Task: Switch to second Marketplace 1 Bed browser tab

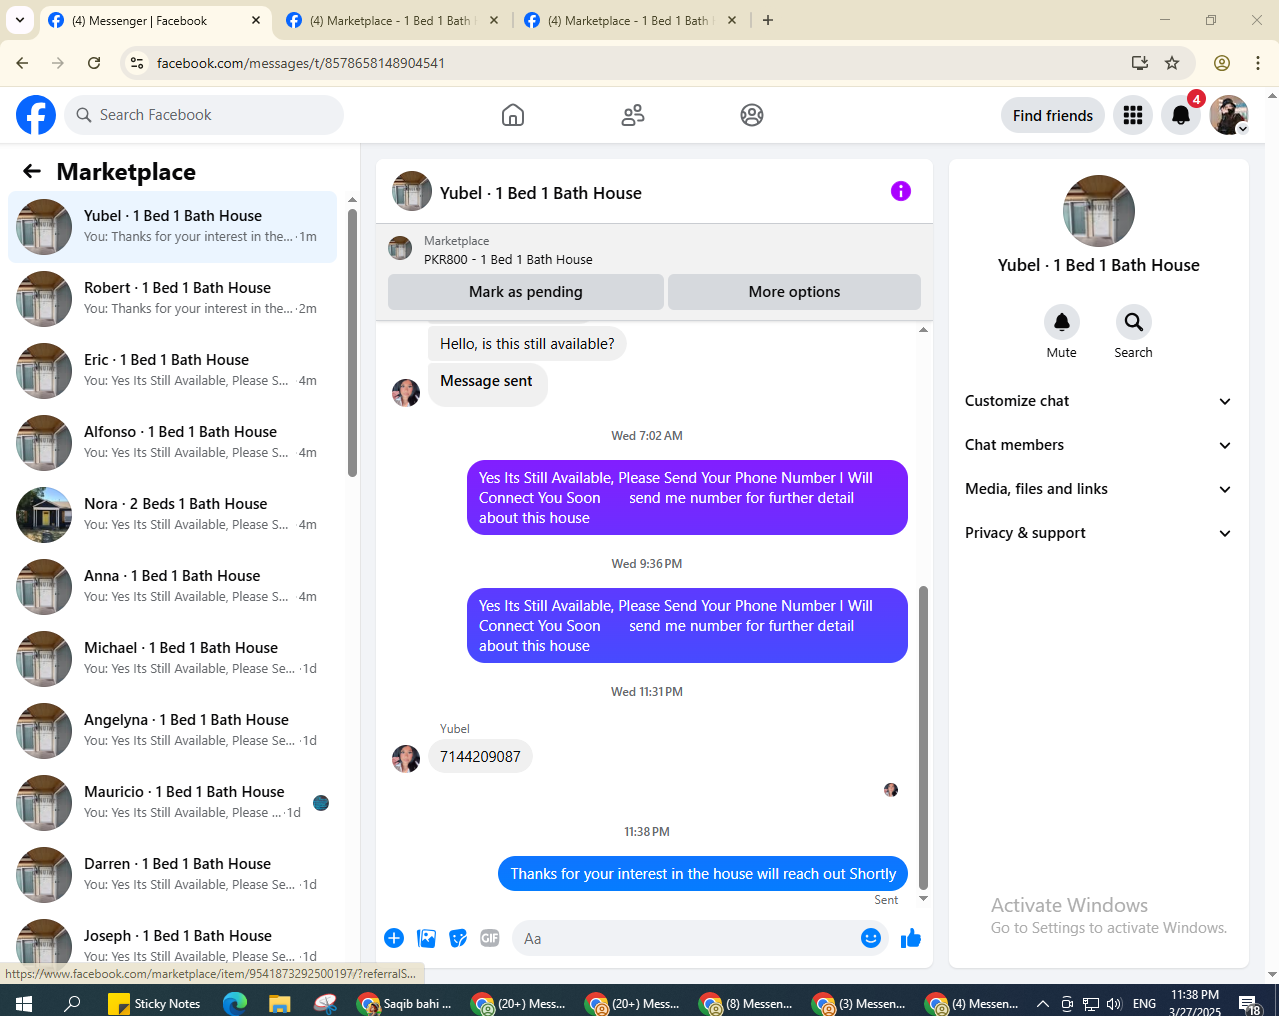Action: (392, 20)
